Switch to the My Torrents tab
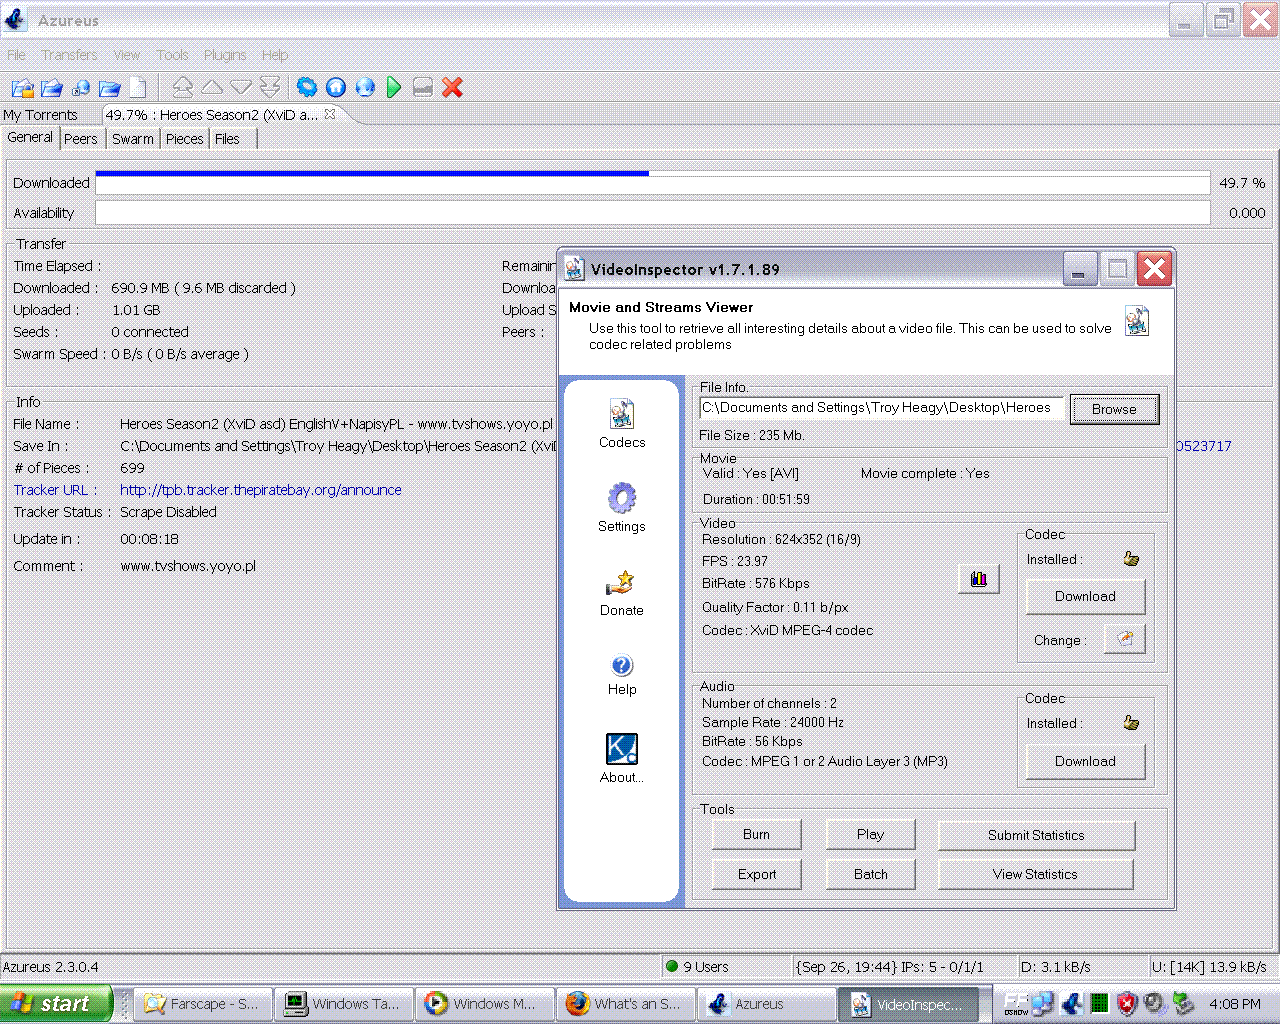 click(40, 115)
